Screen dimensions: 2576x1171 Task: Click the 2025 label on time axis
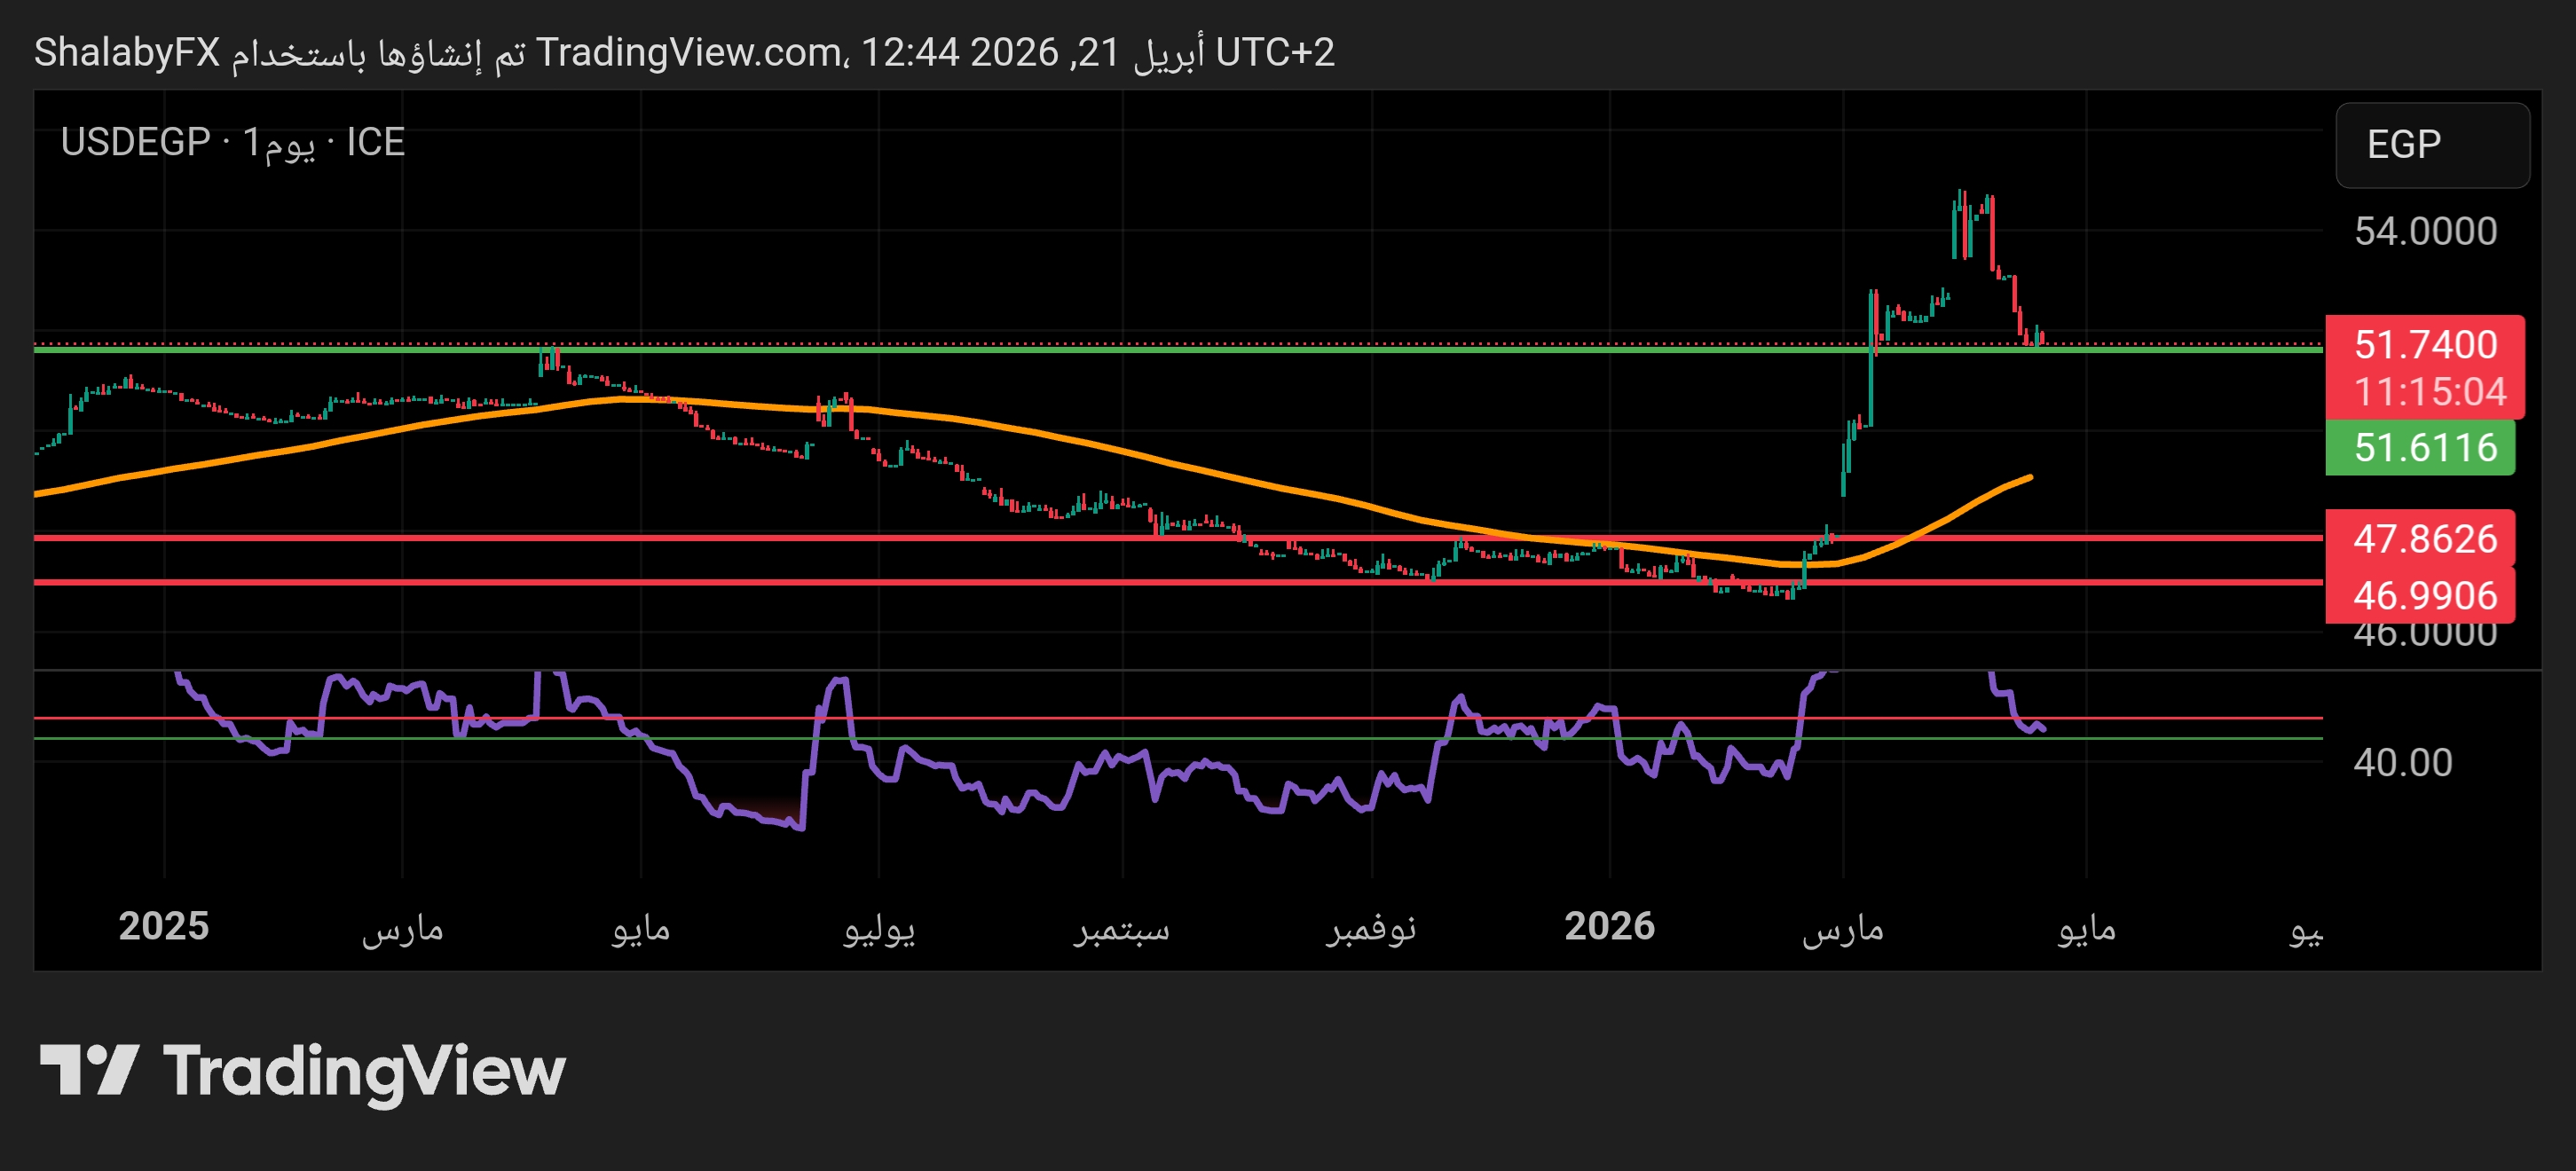163,926
